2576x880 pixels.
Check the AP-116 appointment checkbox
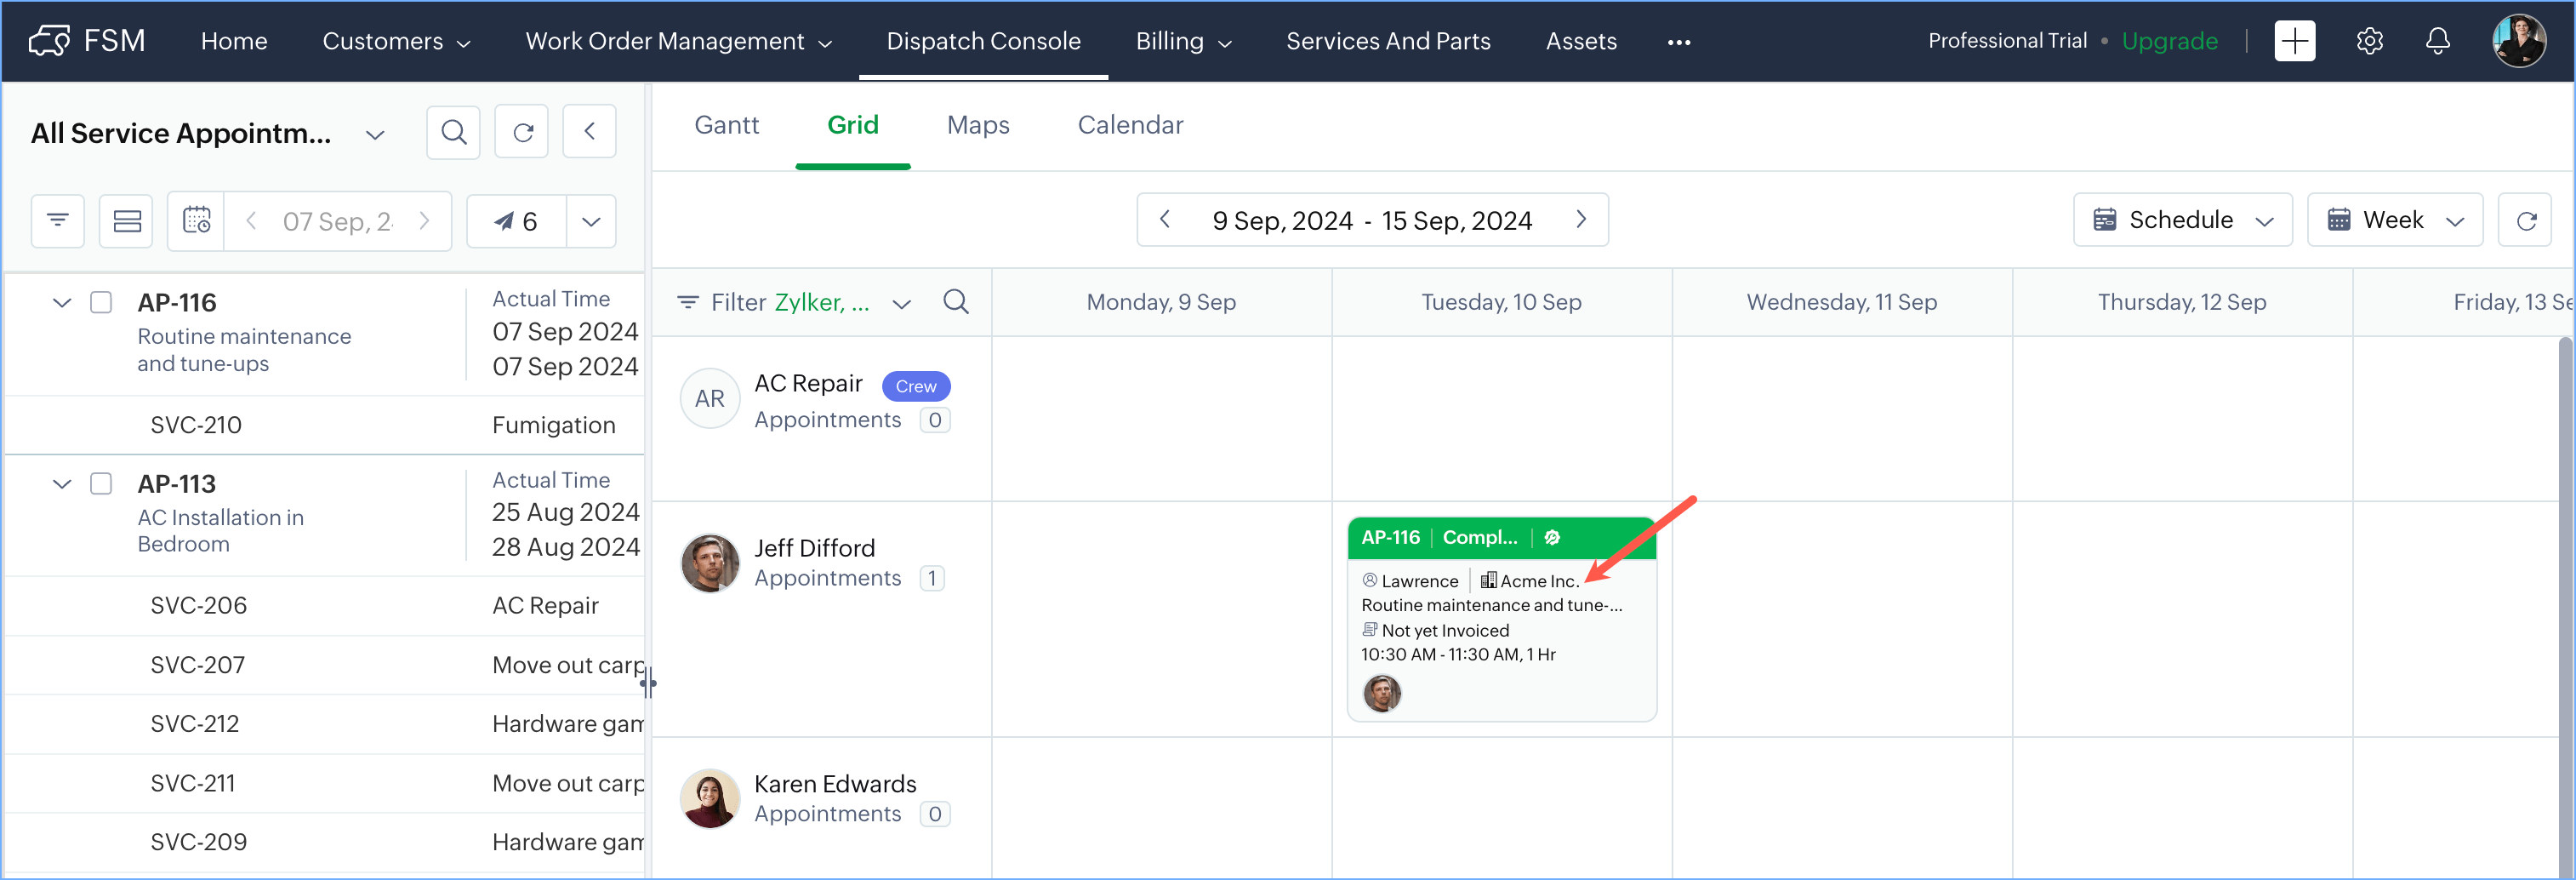pyautogui.click(x=101, y=302)
